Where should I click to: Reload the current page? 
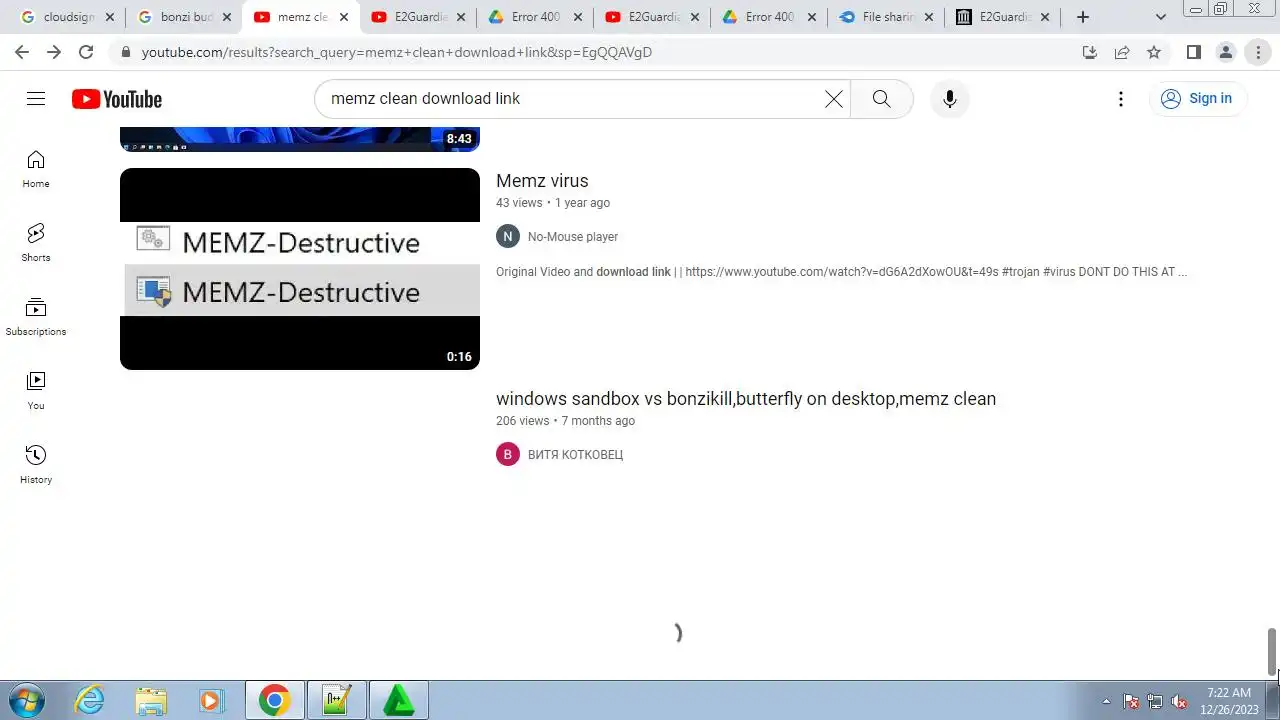86,52
